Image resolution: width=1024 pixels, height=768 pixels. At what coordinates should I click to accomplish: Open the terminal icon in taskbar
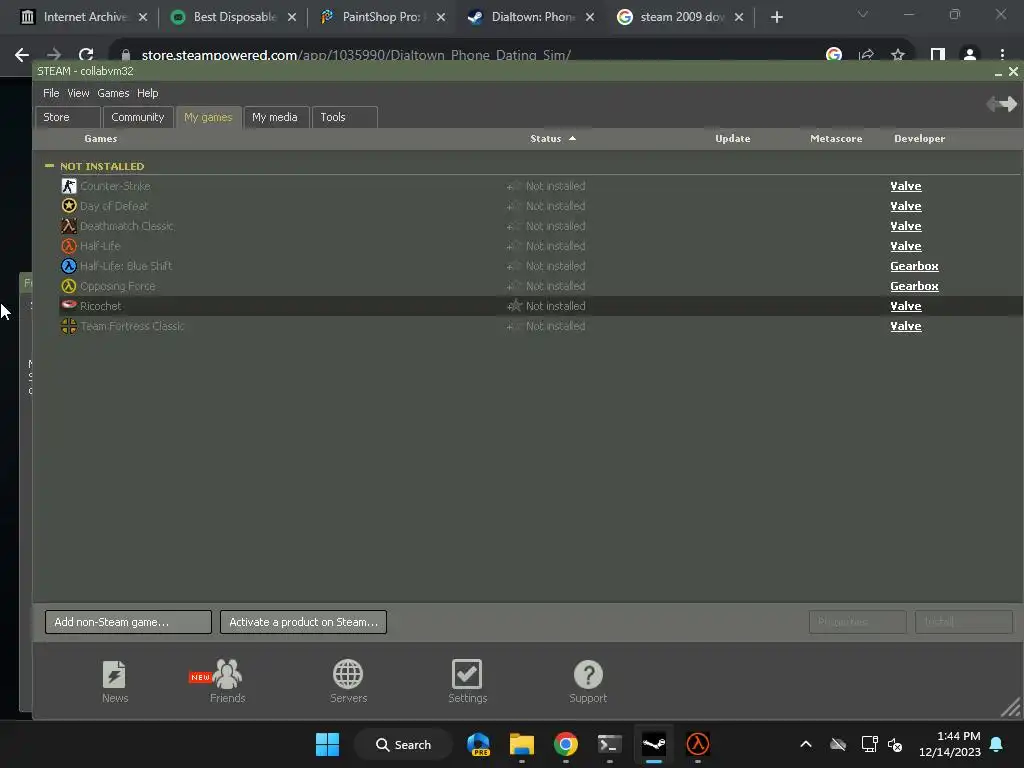[609, 744]
